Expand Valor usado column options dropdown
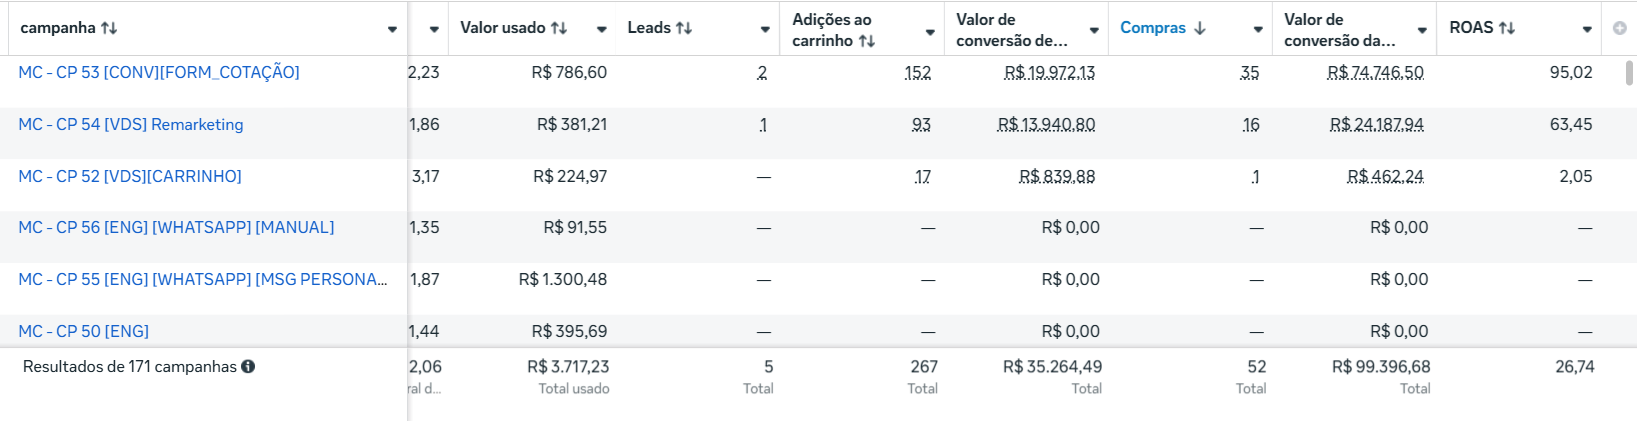This screenshot has width=1637, height=421. tap(602, 29)
